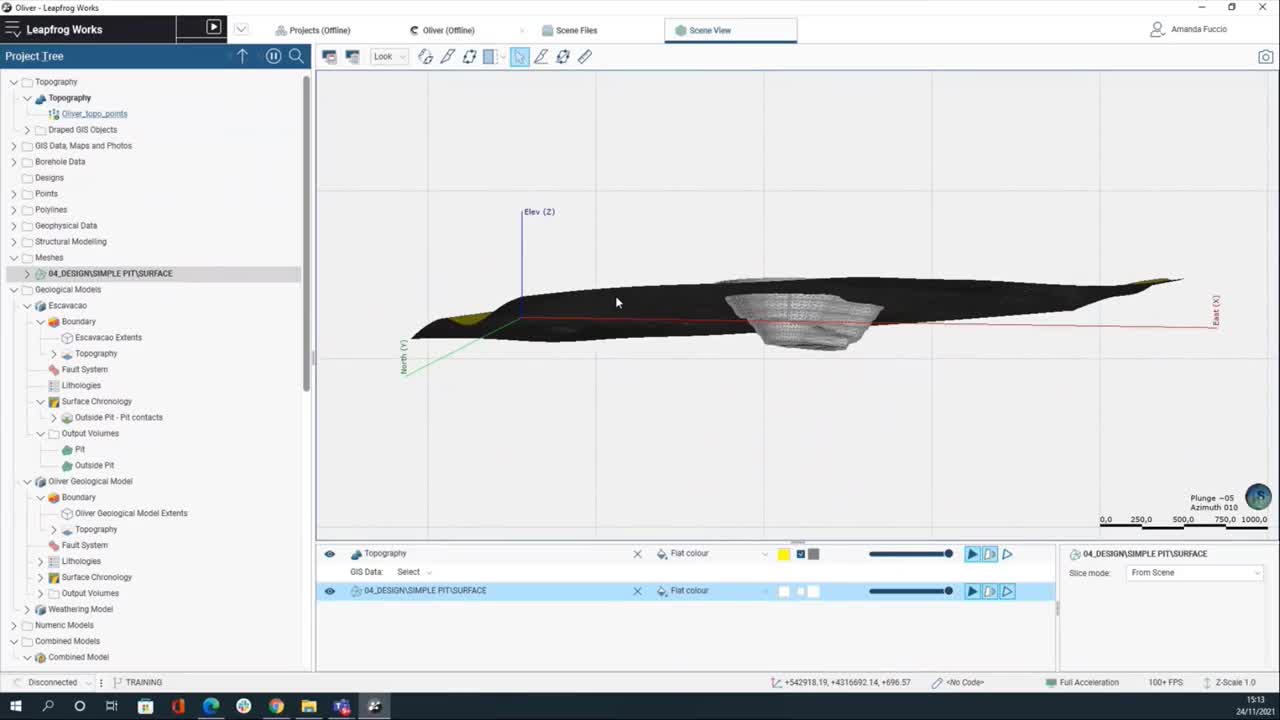Open the Look dropdown in the toolbar
1280x720 pixels.
coord(389,57)
